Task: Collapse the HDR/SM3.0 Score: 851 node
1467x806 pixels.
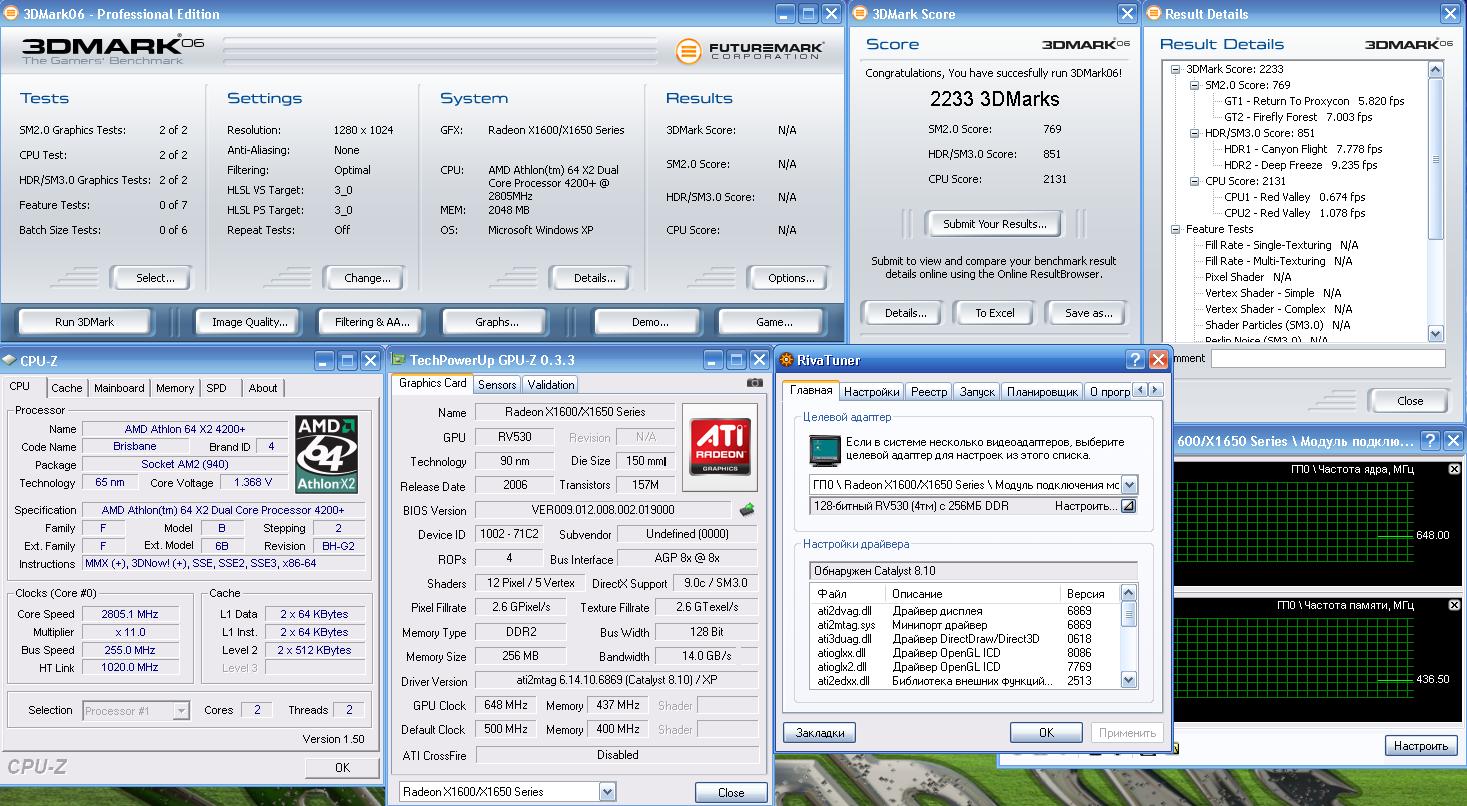Action: pos(1195,133)
